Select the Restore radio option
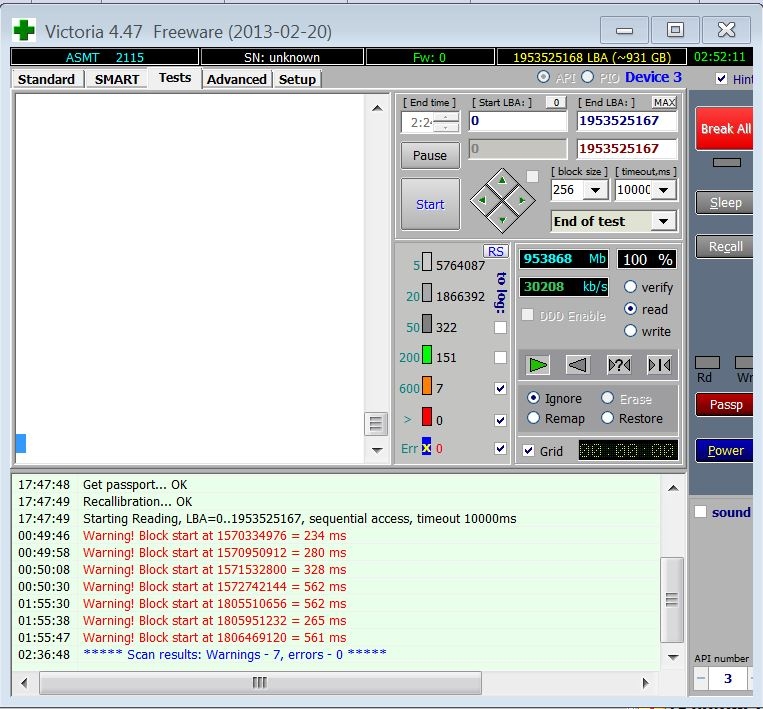 pos(607,418)
